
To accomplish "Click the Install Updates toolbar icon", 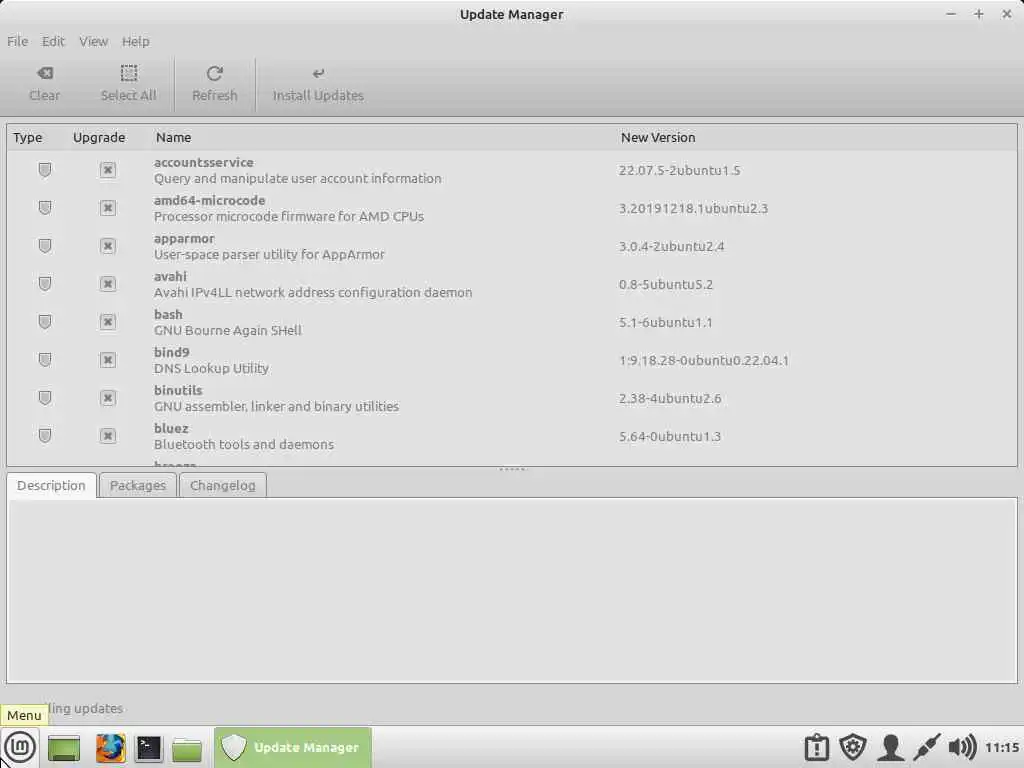I will tap(318, 73).
